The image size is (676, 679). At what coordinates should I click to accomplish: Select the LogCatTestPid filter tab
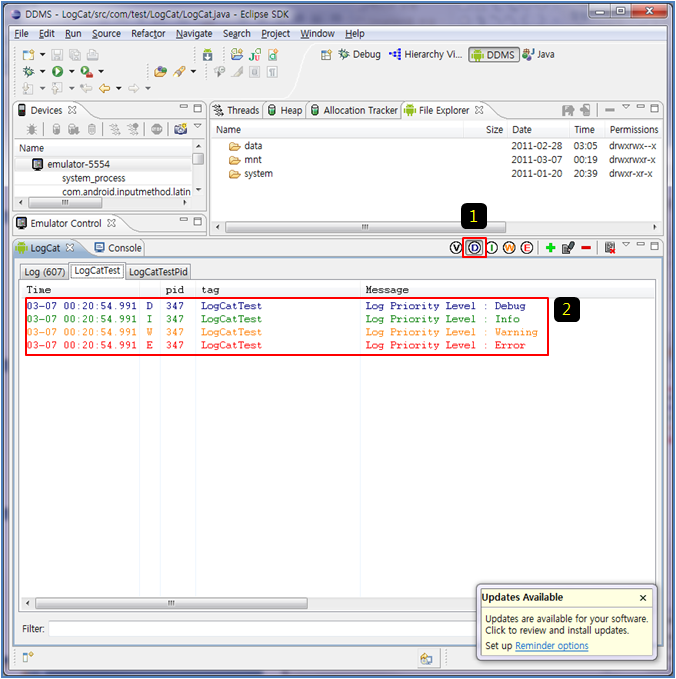[x=158, y=272]
